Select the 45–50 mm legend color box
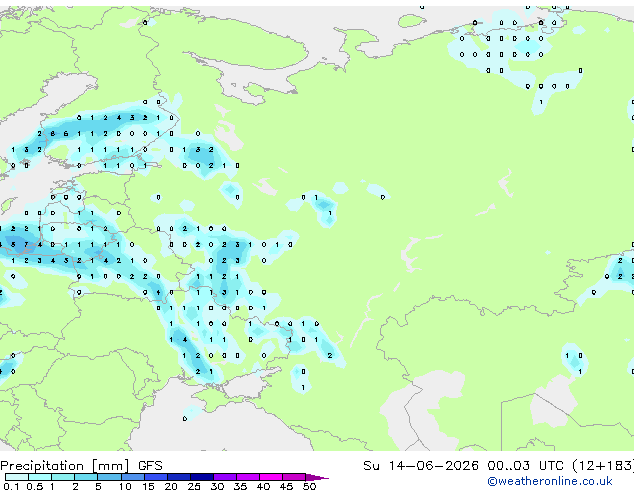634x490 pixels. pyautogui.click(x=294, y=477)
